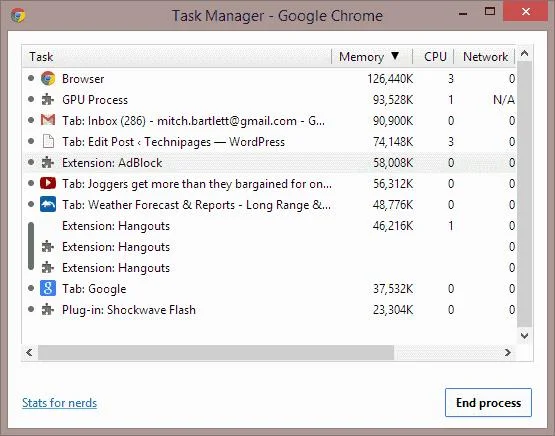This screenshot has height=436, width=555.
Task: Sort processes by the Memory column header
Action: (372, 57)
